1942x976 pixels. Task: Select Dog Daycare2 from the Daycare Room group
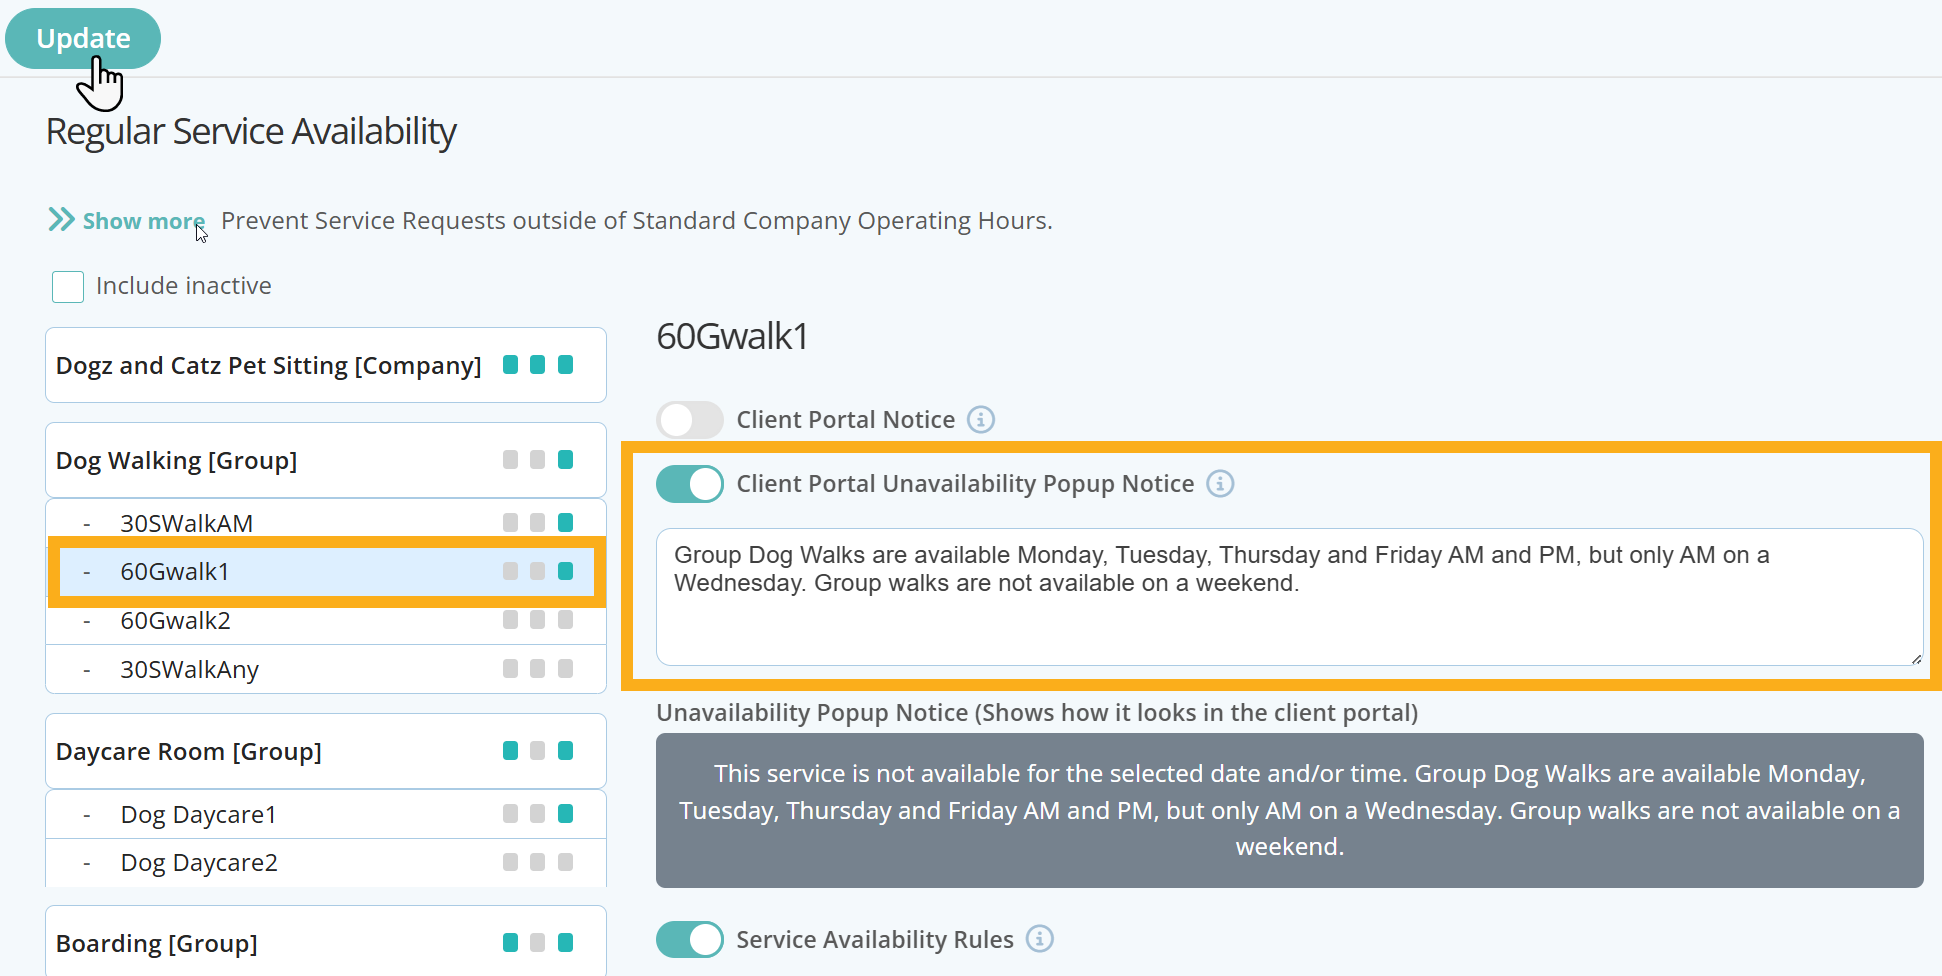pyautogui.click(x=198, y=862)
